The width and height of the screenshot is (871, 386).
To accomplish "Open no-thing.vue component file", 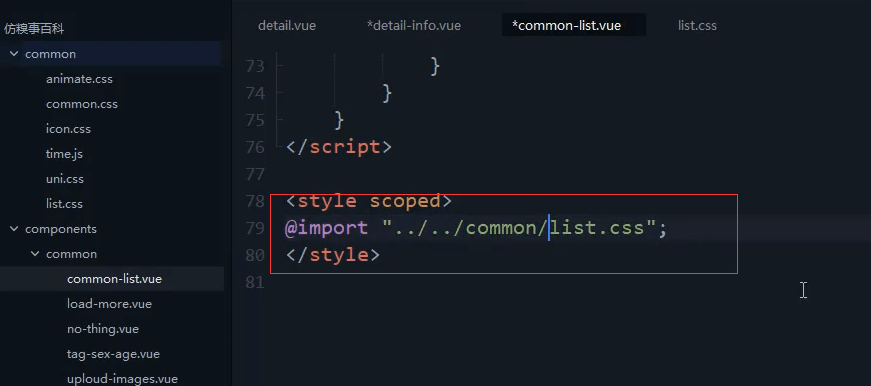I will point(103,329).
